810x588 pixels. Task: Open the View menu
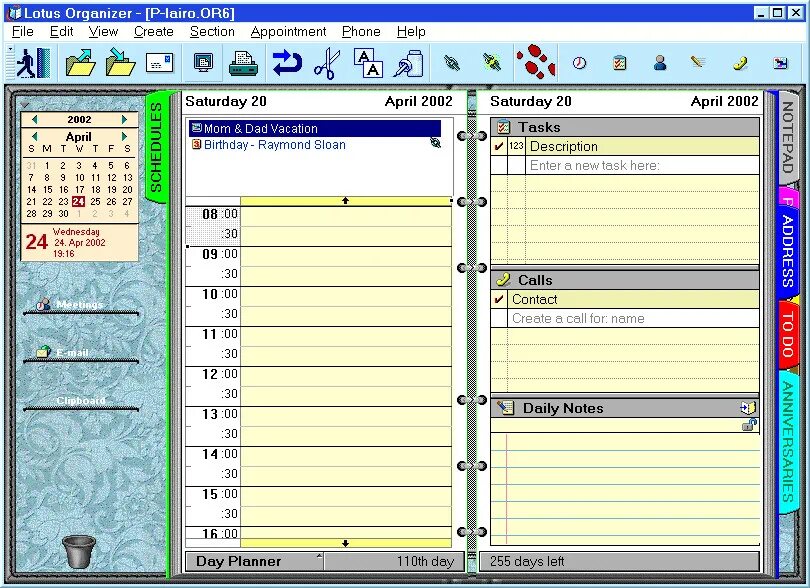tap(103, 32)
